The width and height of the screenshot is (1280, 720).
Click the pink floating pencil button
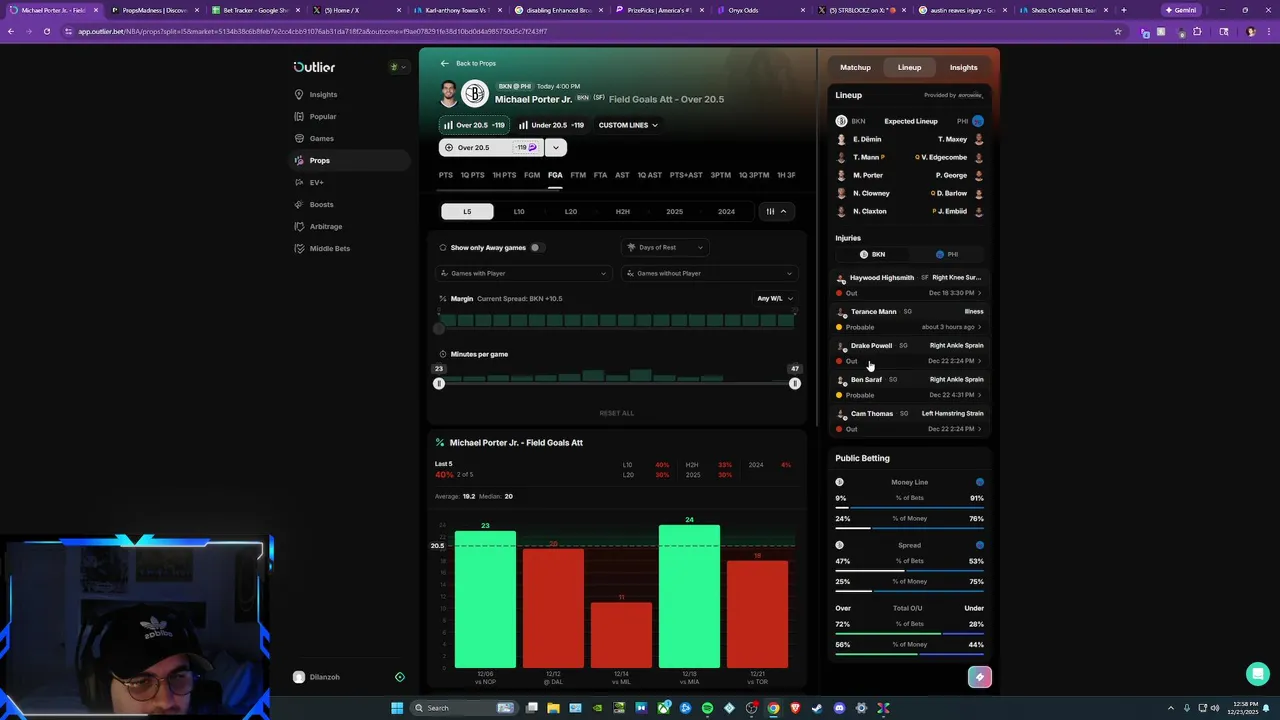980,677
